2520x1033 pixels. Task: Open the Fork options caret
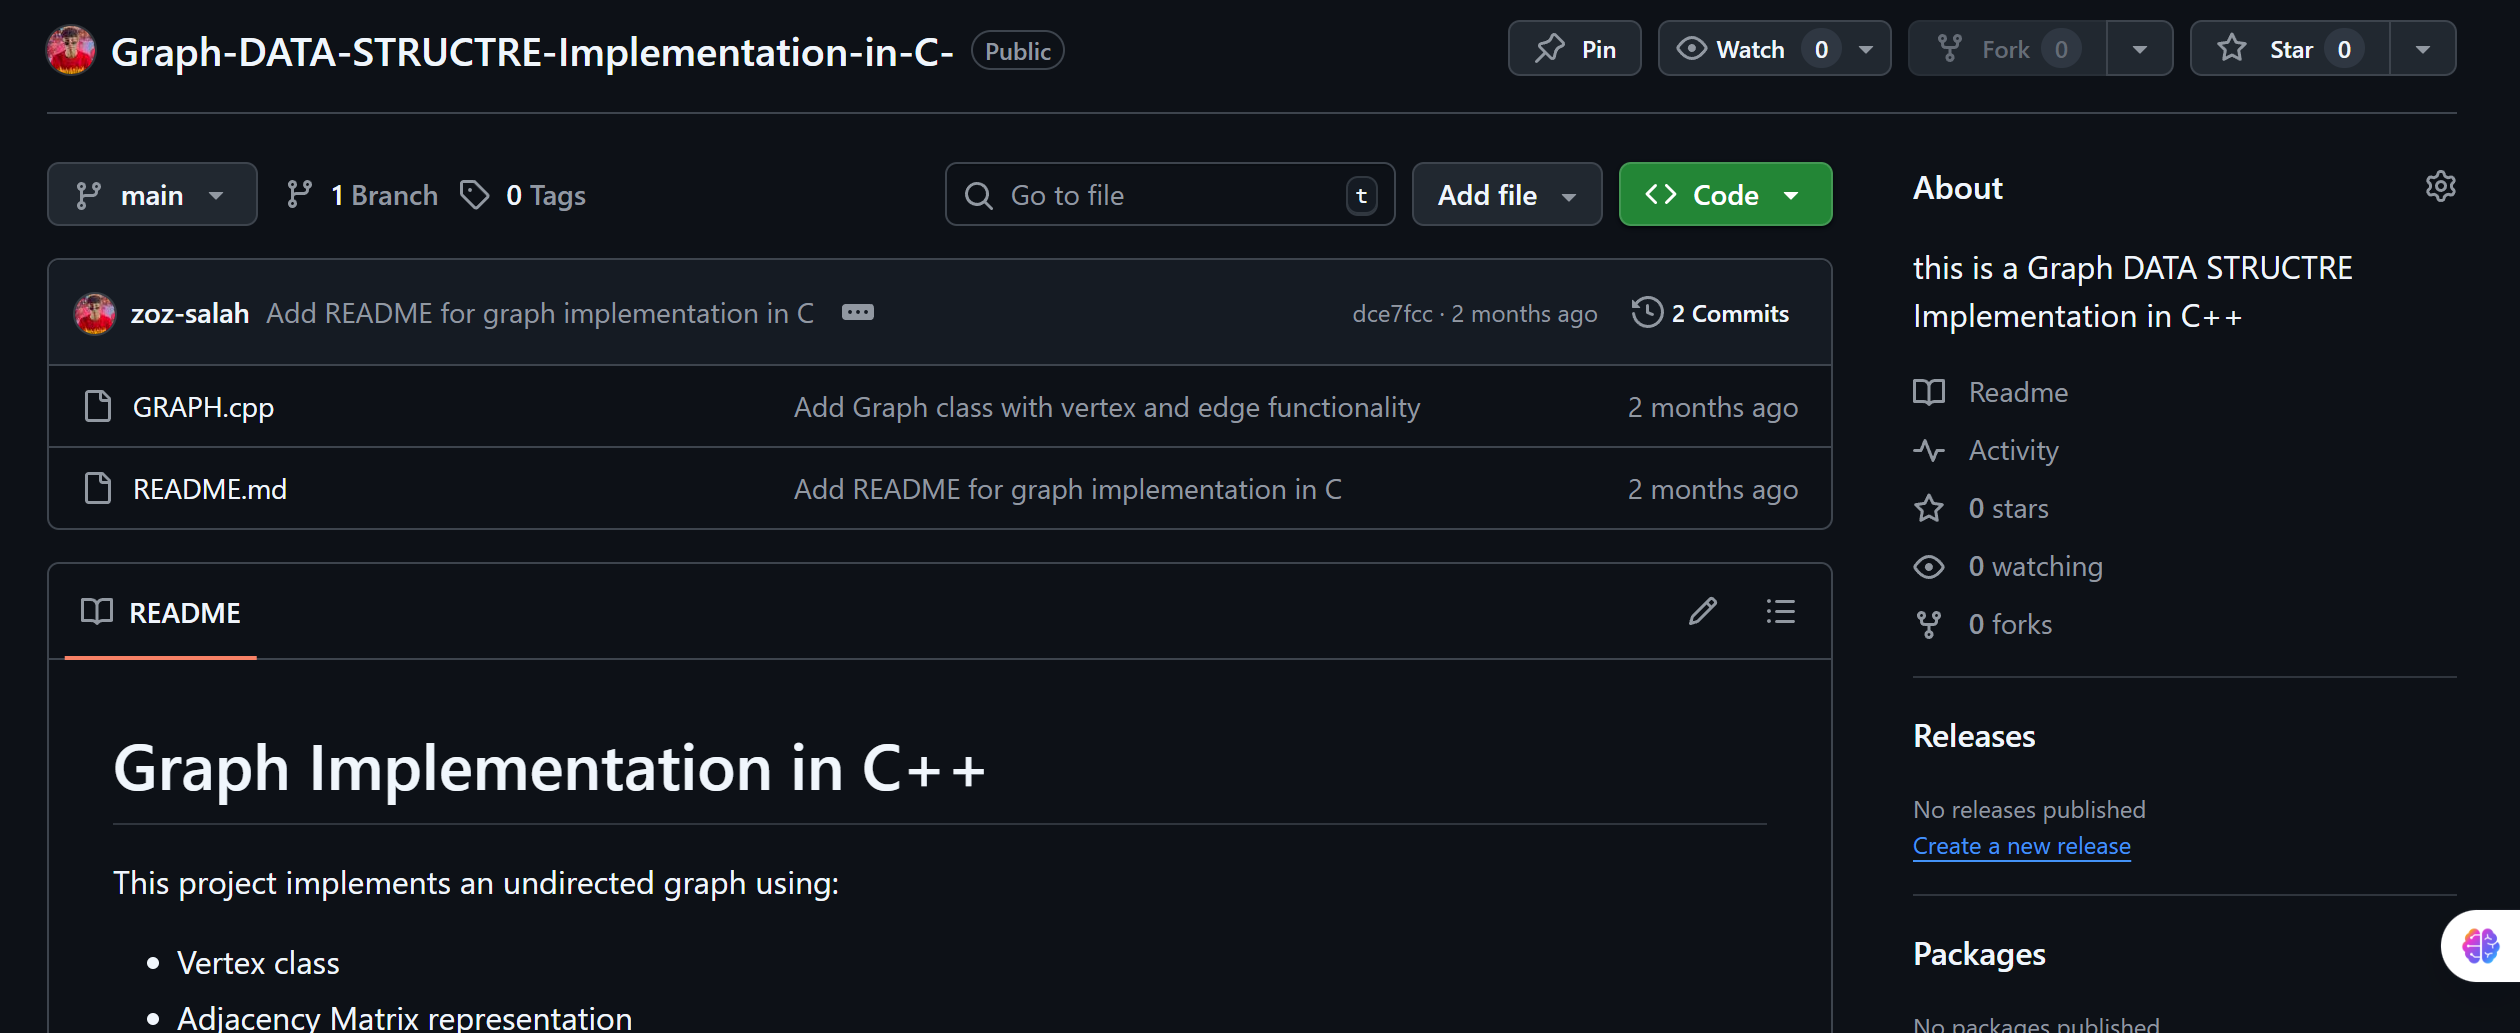coord(2140,47)
